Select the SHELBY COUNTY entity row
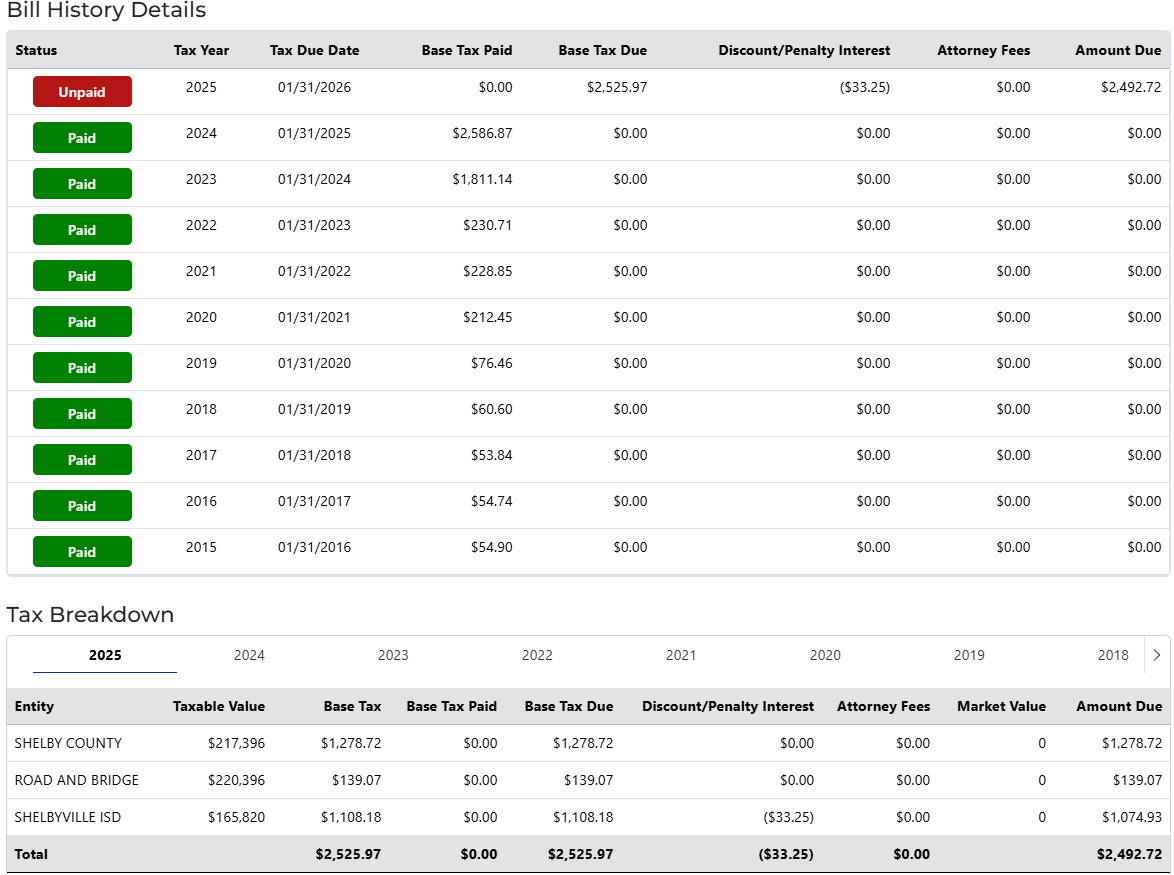 (68, 743)
